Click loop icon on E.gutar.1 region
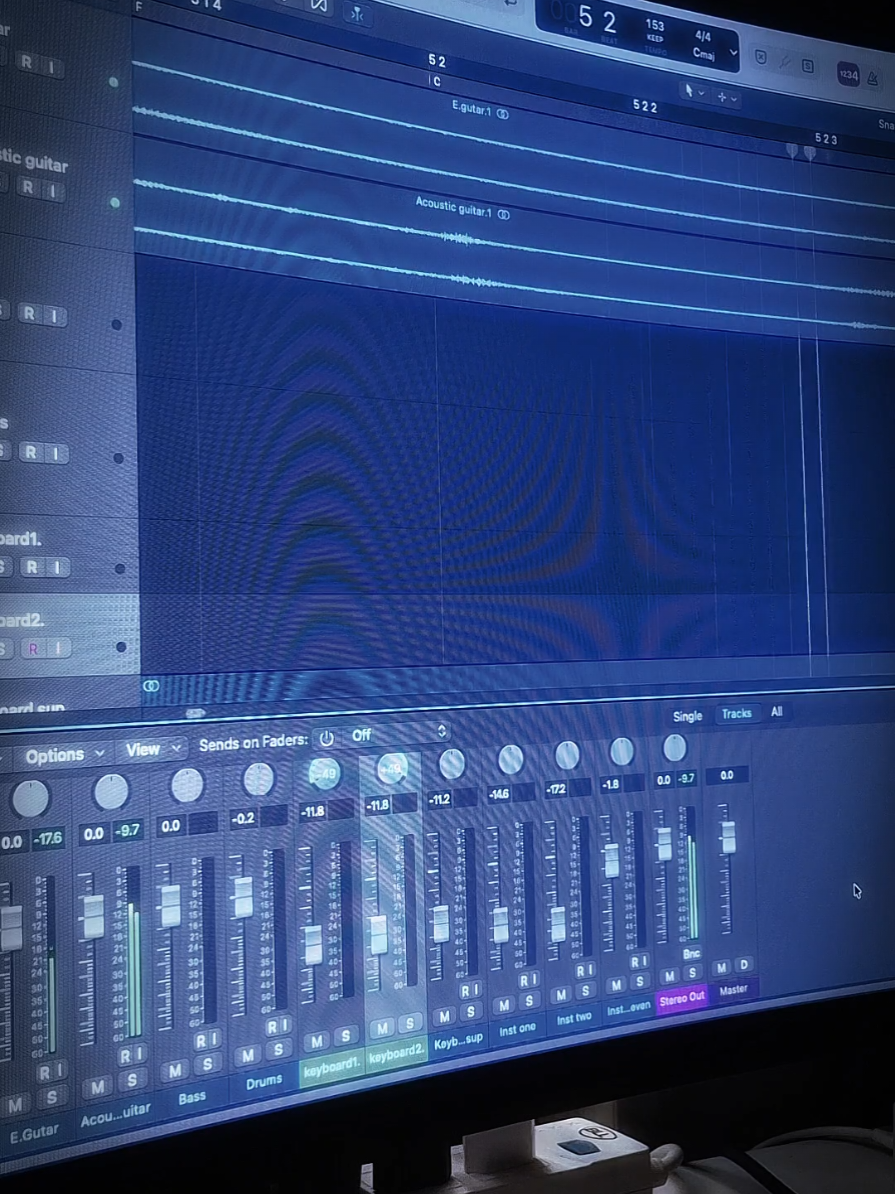The width and height of the screenshot is (895, 1194). point(503,113)
